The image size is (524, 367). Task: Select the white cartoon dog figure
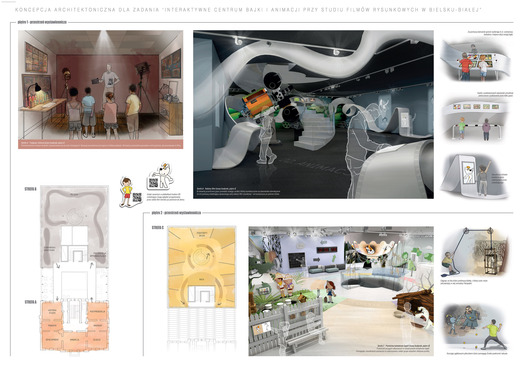click(165, 175)
